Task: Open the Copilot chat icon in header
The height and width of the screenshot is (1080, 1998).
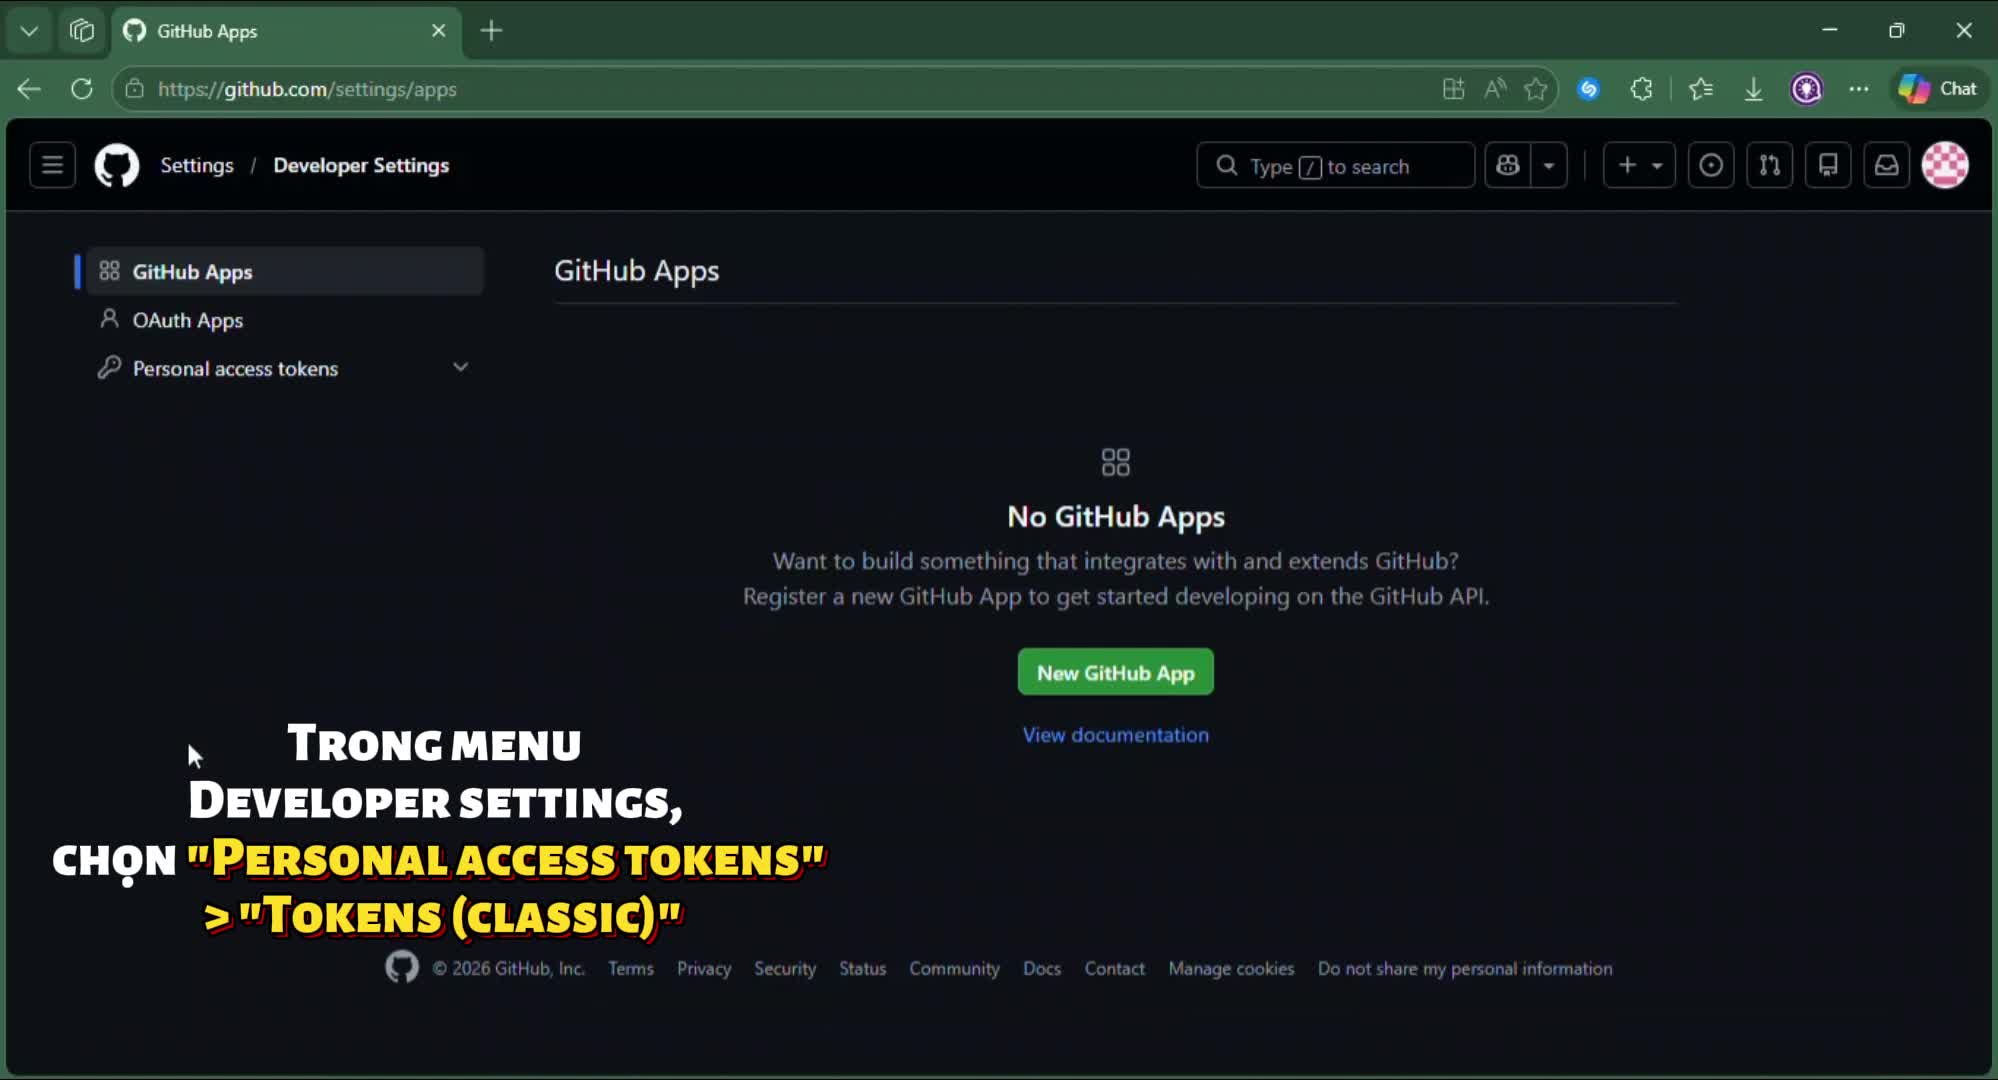Action: click(1508, 165)
